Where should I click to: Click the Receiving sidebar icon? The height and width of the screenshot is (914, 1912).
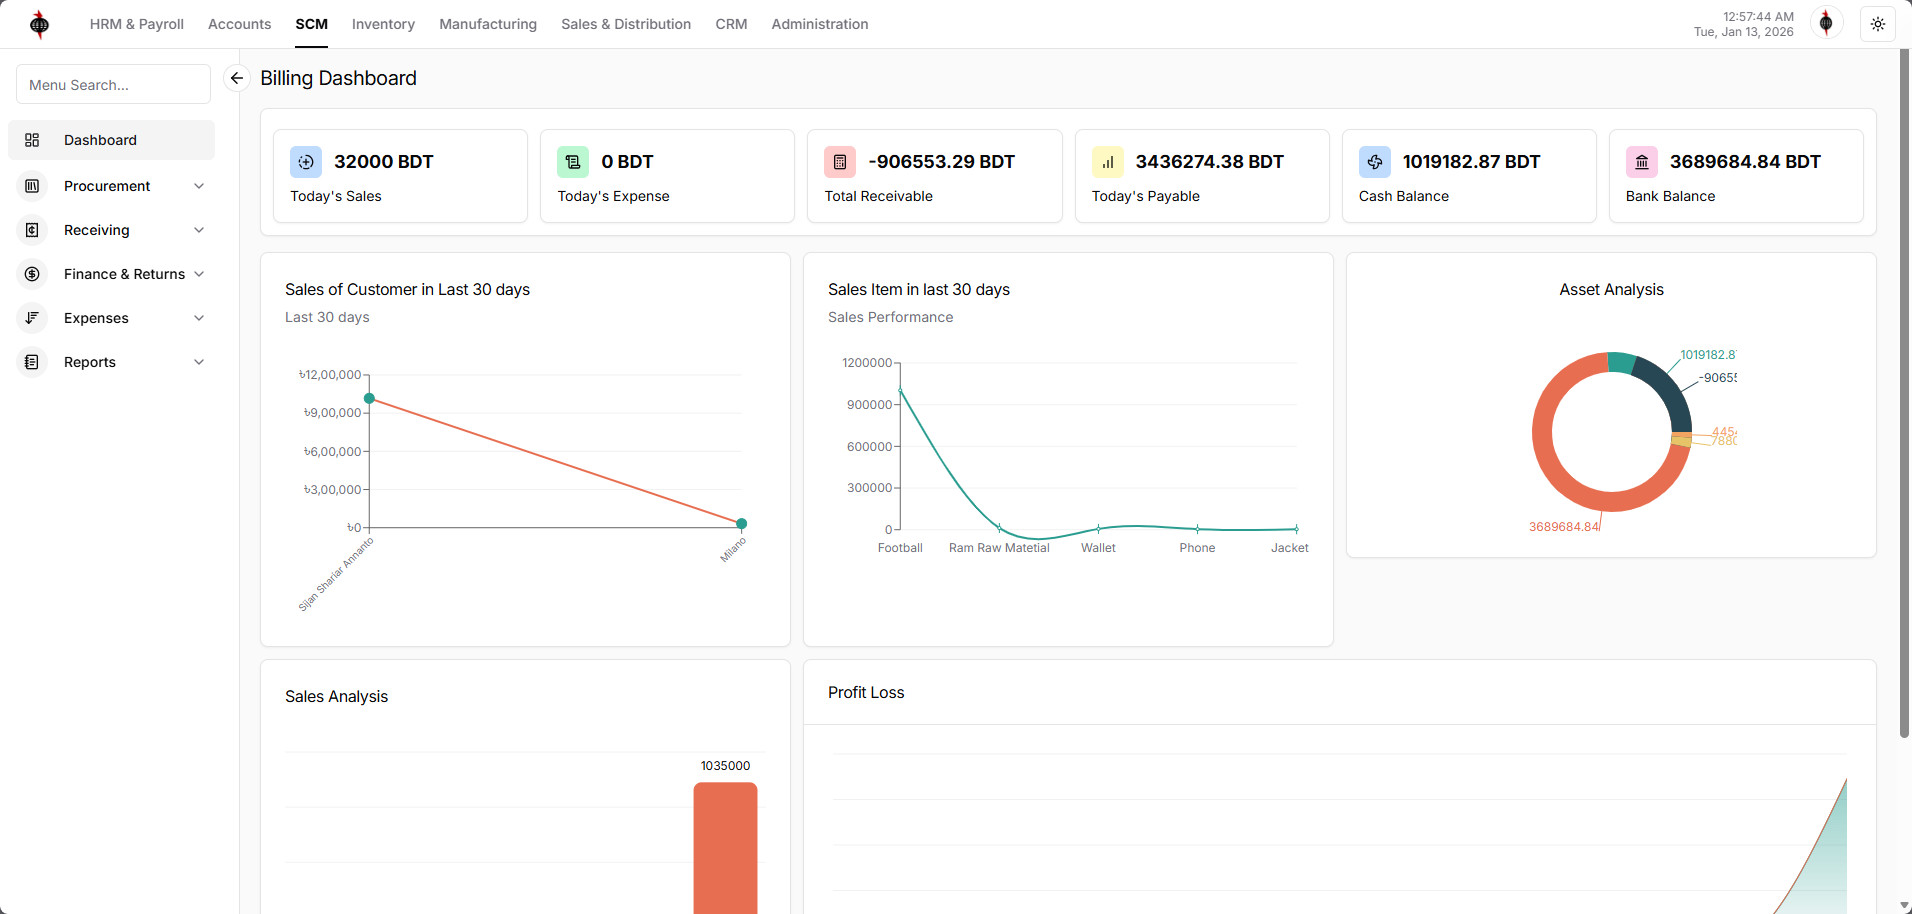coord(32,230)
